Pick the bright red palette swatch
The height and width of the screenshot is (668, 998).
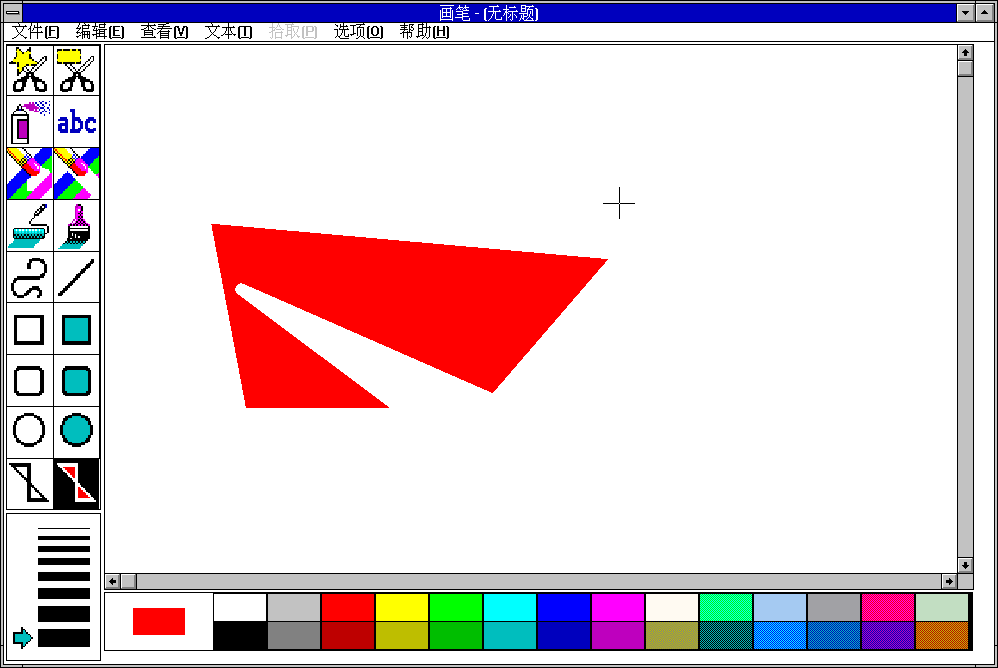pos(348,607)
